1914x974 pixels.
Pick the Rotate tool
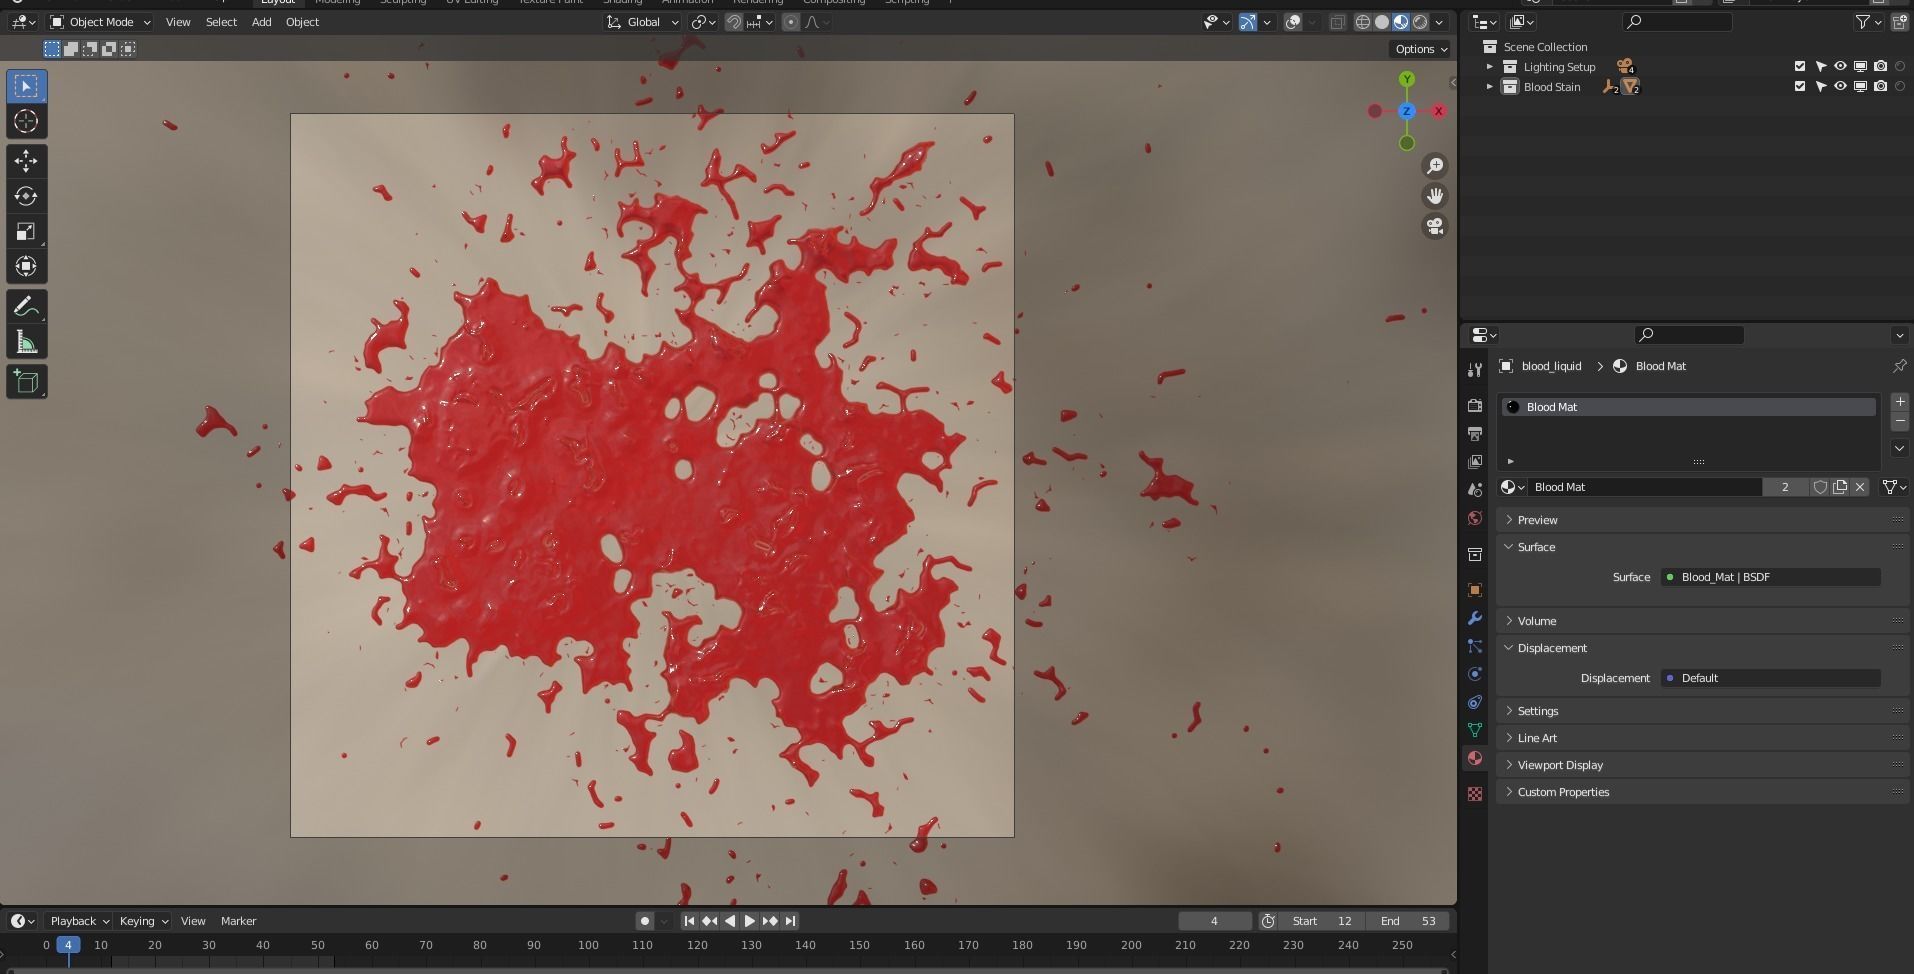click(26, 196)
